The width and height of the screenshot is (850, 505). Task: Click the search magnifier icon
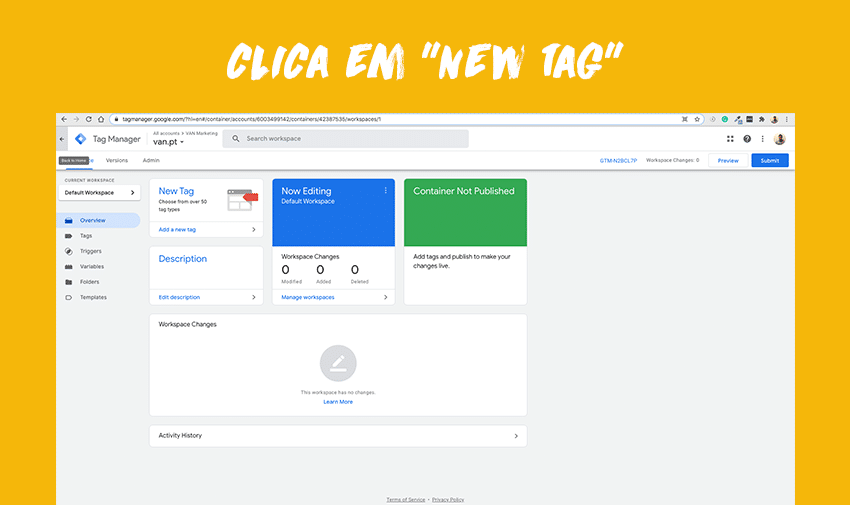click(x=236, y=139)
